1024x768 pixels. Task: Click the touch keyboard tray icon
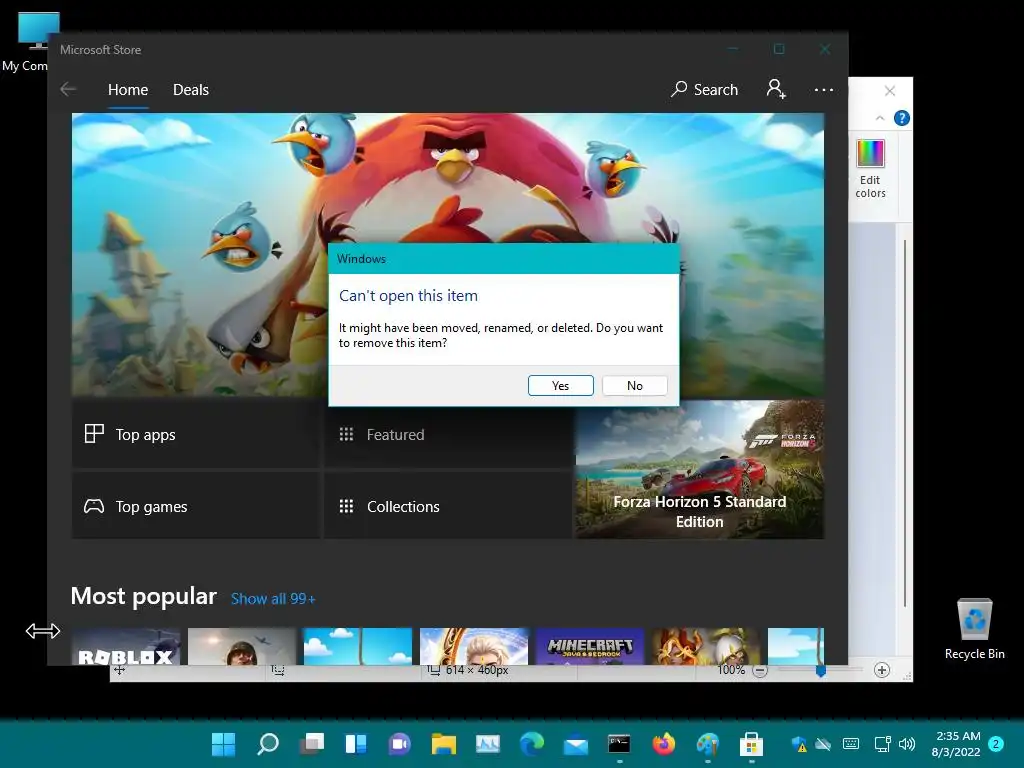[851, 744]
